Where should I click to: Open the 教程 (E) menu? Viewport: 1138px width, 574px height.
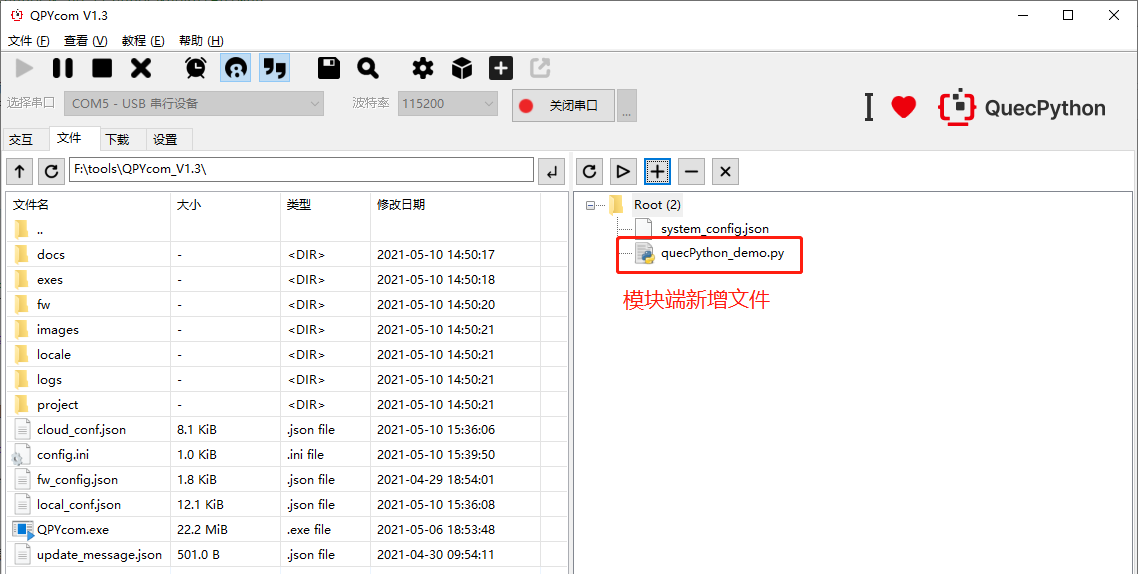[143, 41]
